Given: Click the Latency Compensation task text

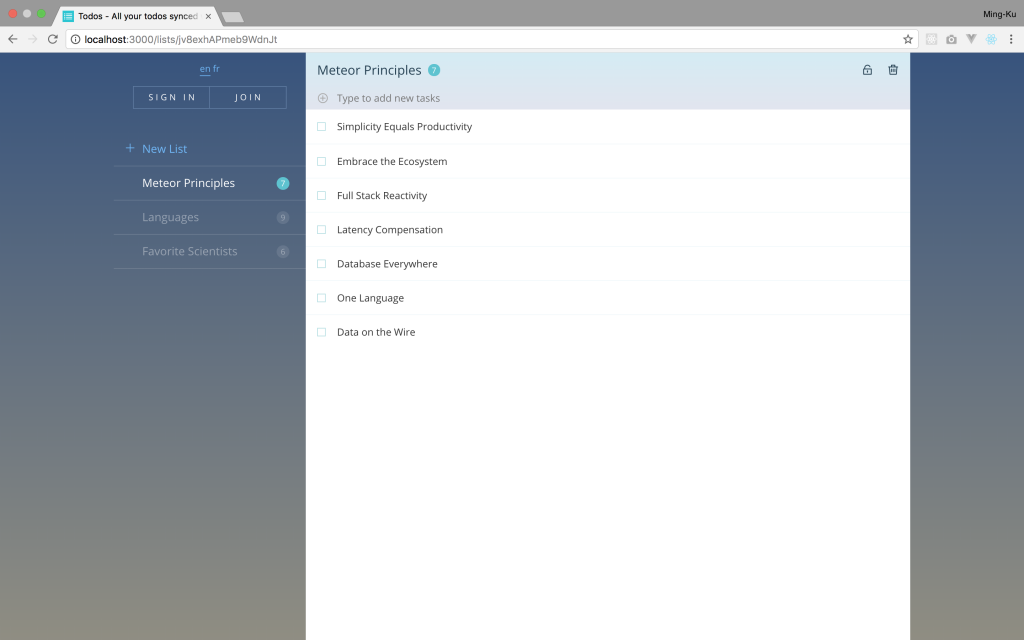Looking at the screenshot, I should pos(390,229).
